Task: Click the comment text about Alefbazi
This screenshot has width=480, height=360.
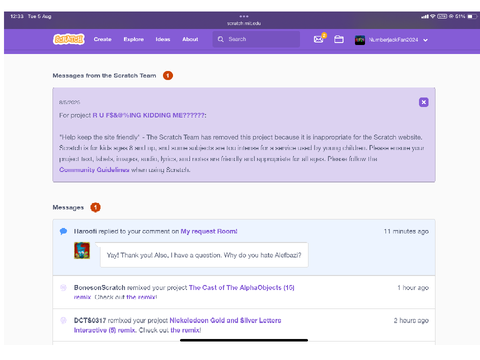Action: [204, 255]
